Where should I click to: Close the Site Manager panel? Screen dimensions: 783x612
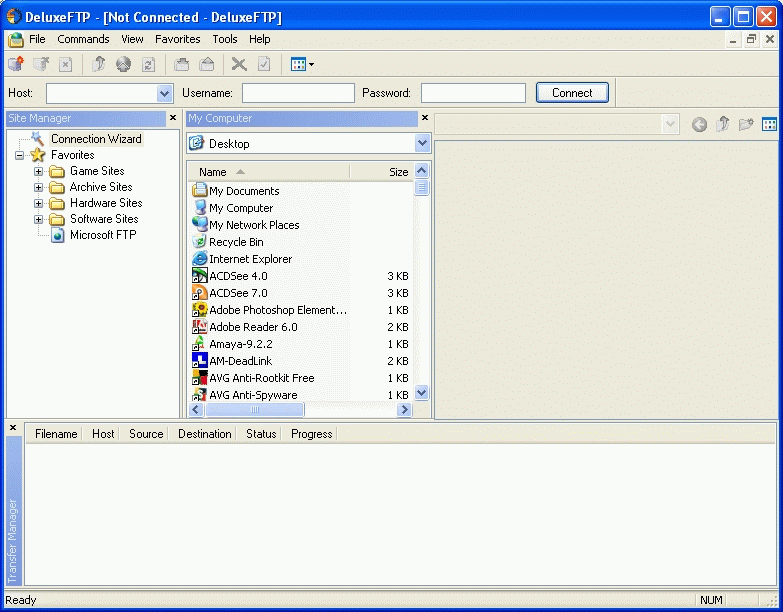point(173,118)
